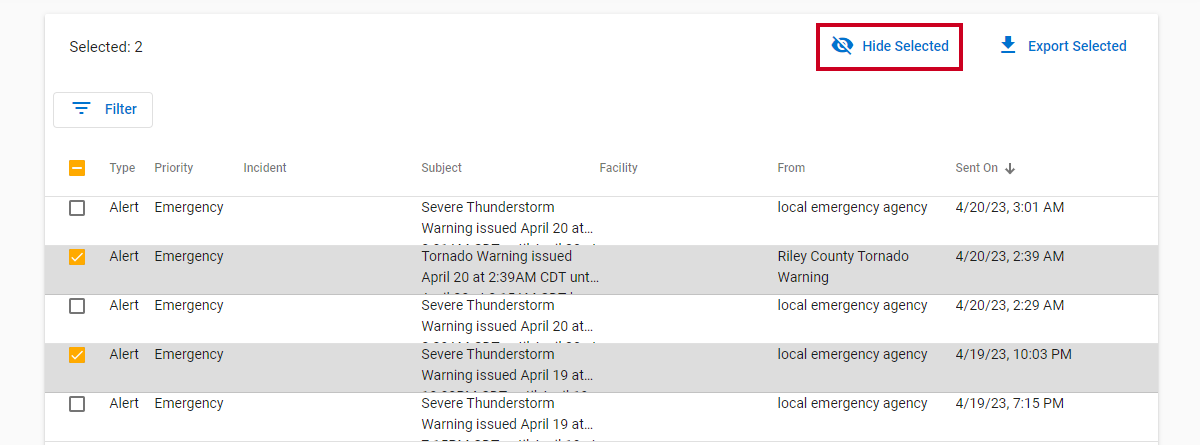Click the crossed-out eye Hide Selected icon

coord(842,46)
